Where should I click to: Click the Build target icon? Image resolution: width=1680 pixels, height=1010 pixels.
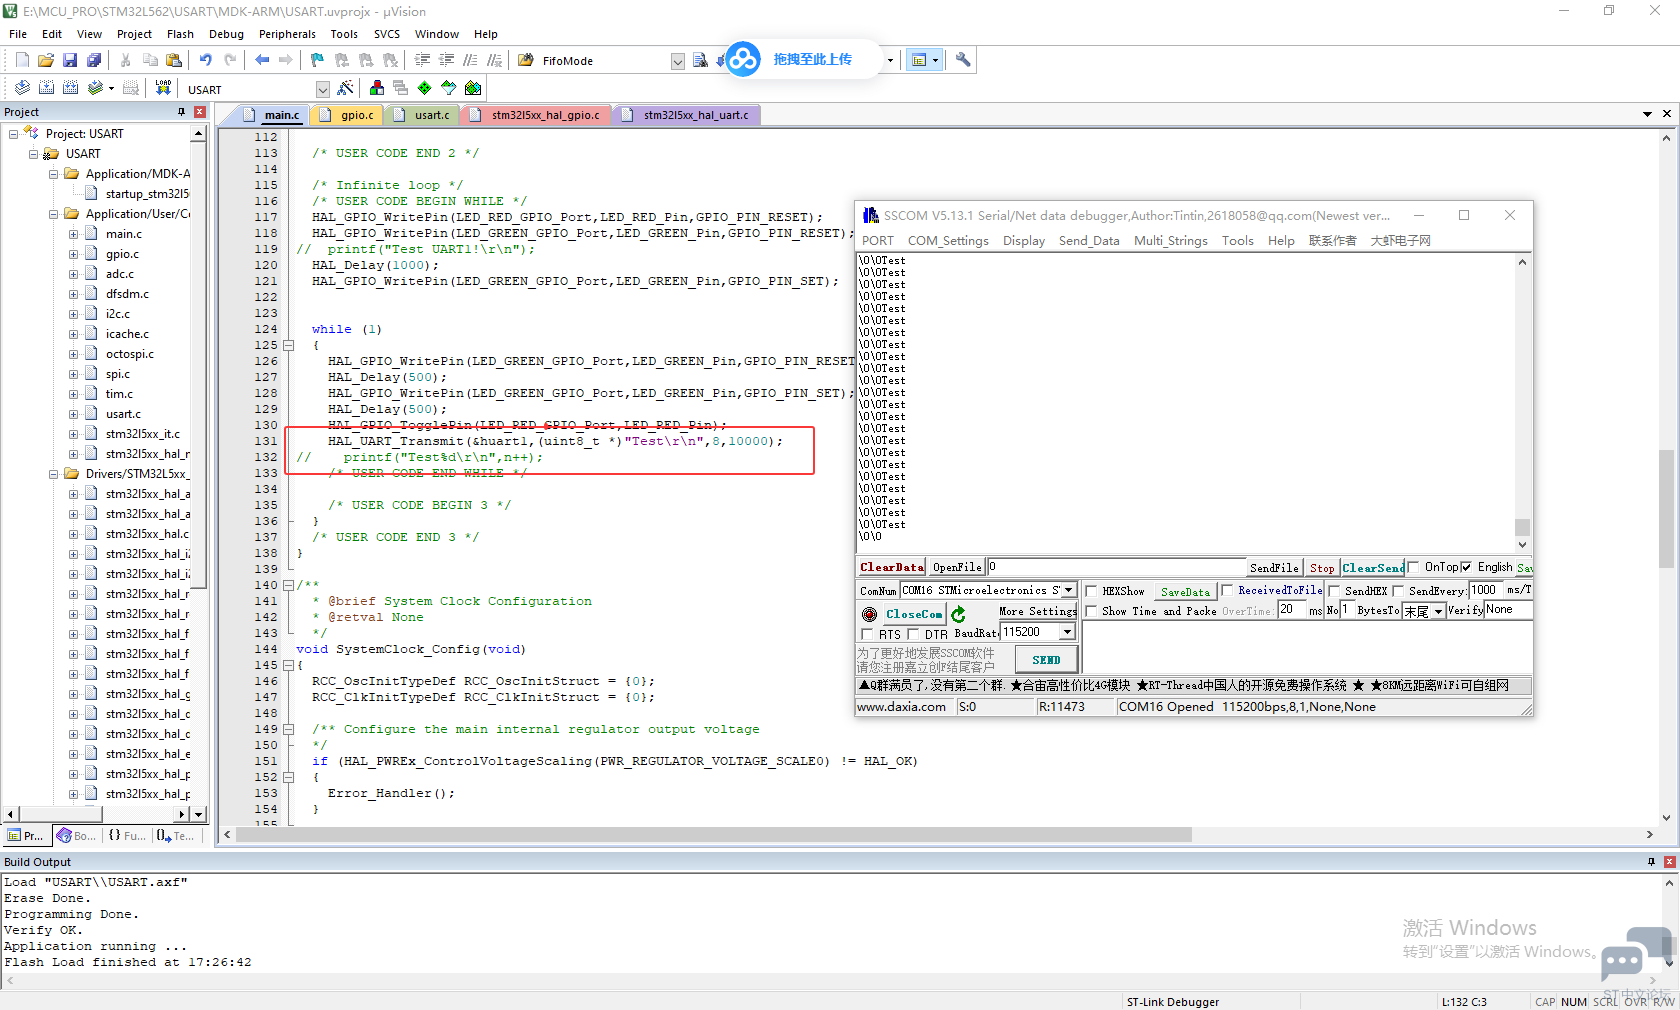click(x=46, y=88)
